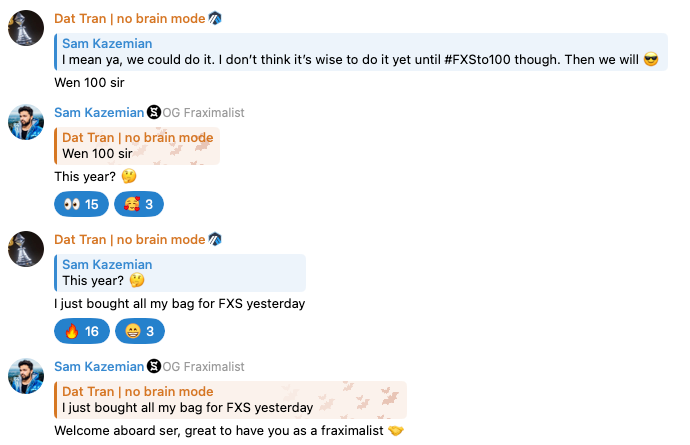Toggle the heart-face reaction under "This year?"
The image size is (690, 445).
(x=139, y=204)
